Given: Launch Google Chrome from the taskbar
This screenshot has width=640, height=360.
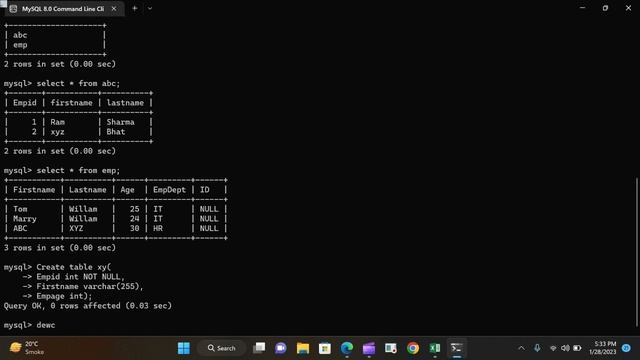Looking at the screenshot, I should click(x=413, y=348).
